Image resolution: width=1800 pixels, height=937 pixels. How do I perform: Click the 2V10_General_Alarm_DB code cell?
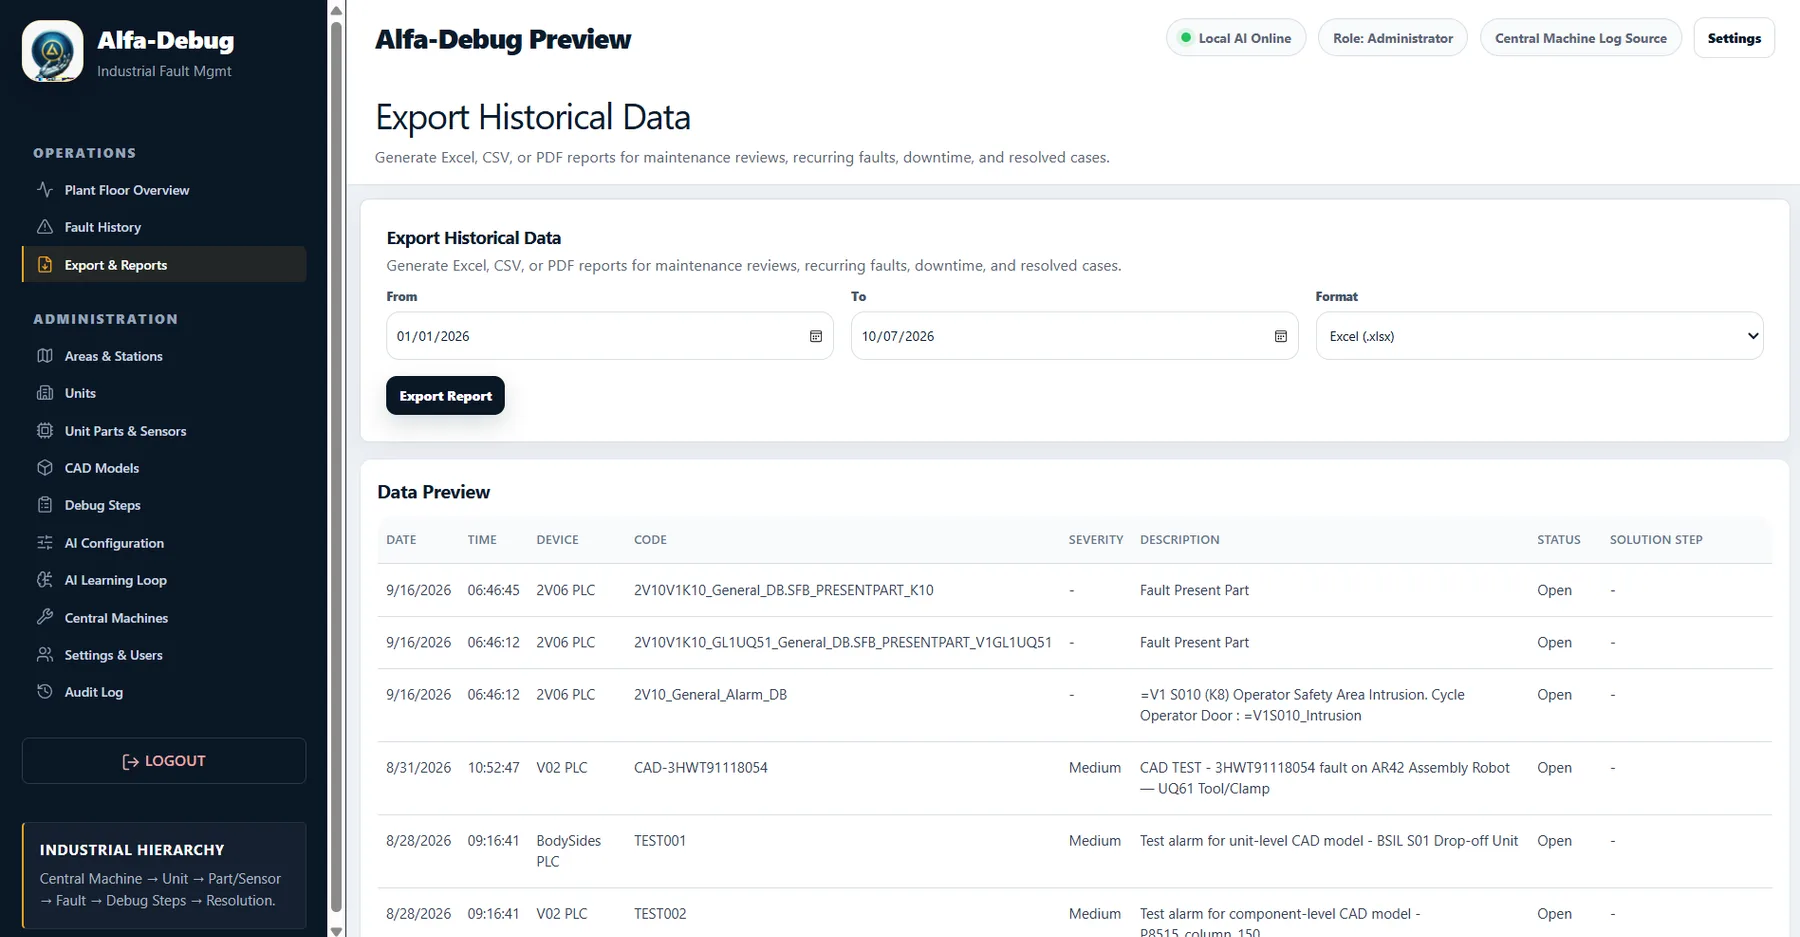tap(710, 695)
